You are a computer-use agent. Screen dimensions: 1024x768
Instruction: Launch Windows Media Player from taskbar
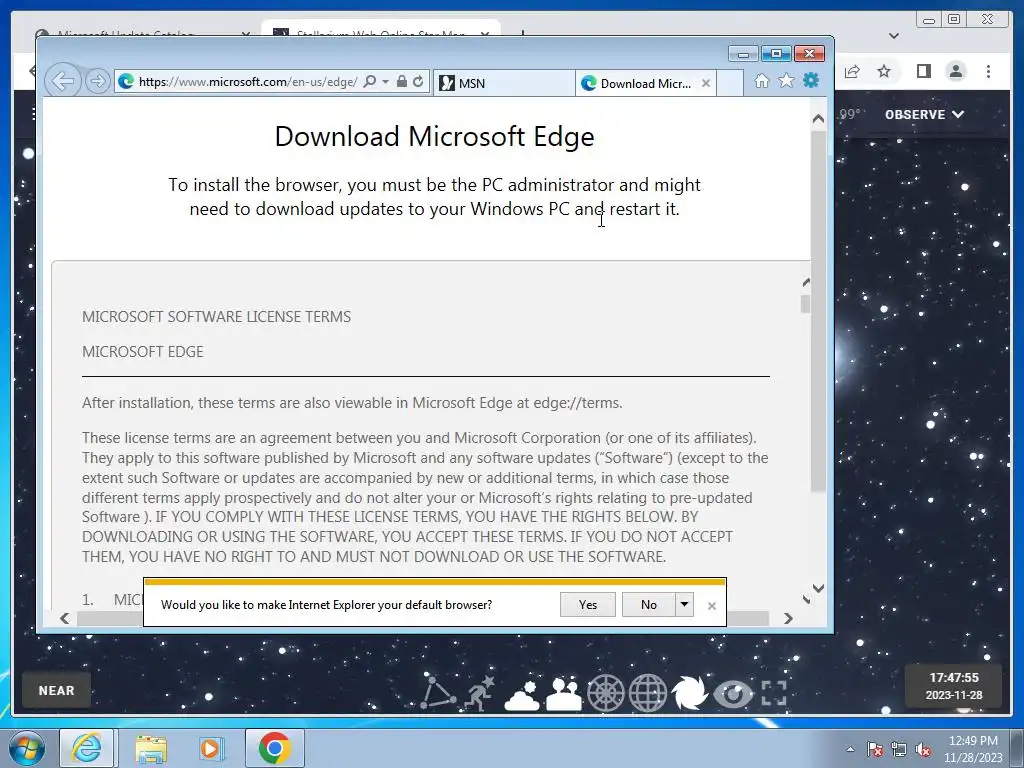coord(212,748)
